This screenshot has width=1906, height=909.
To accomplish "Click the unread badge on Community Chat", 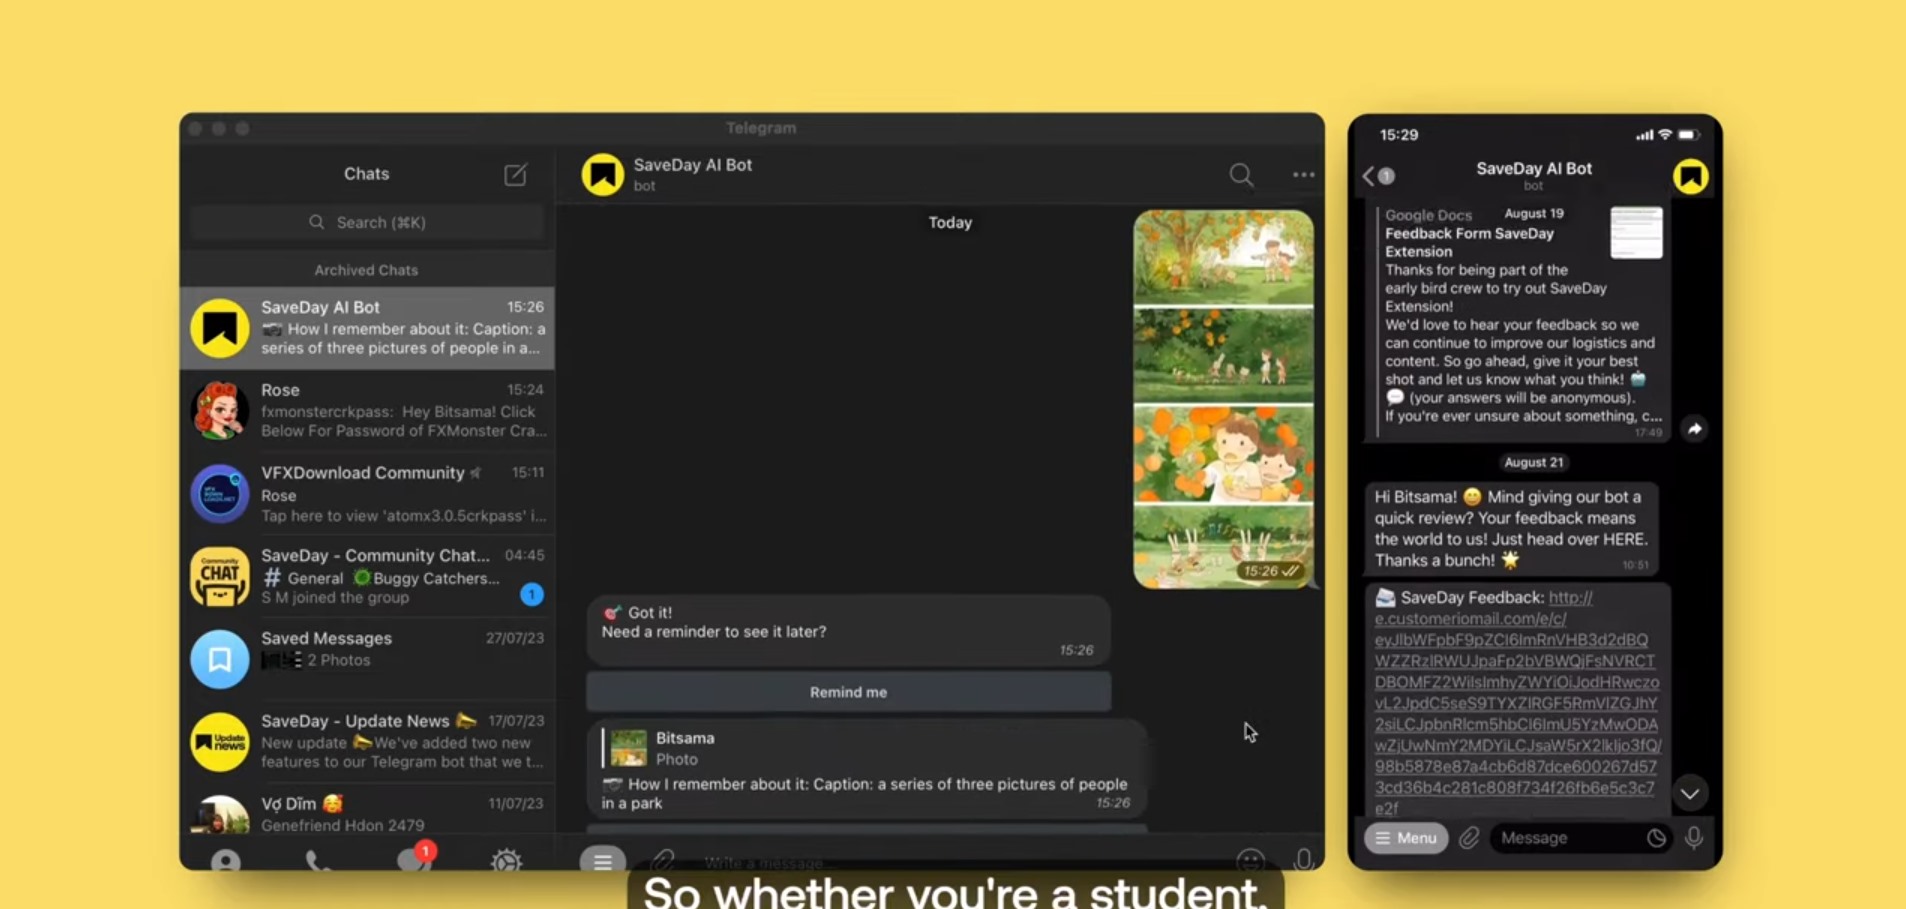I will tap(532, 595).
